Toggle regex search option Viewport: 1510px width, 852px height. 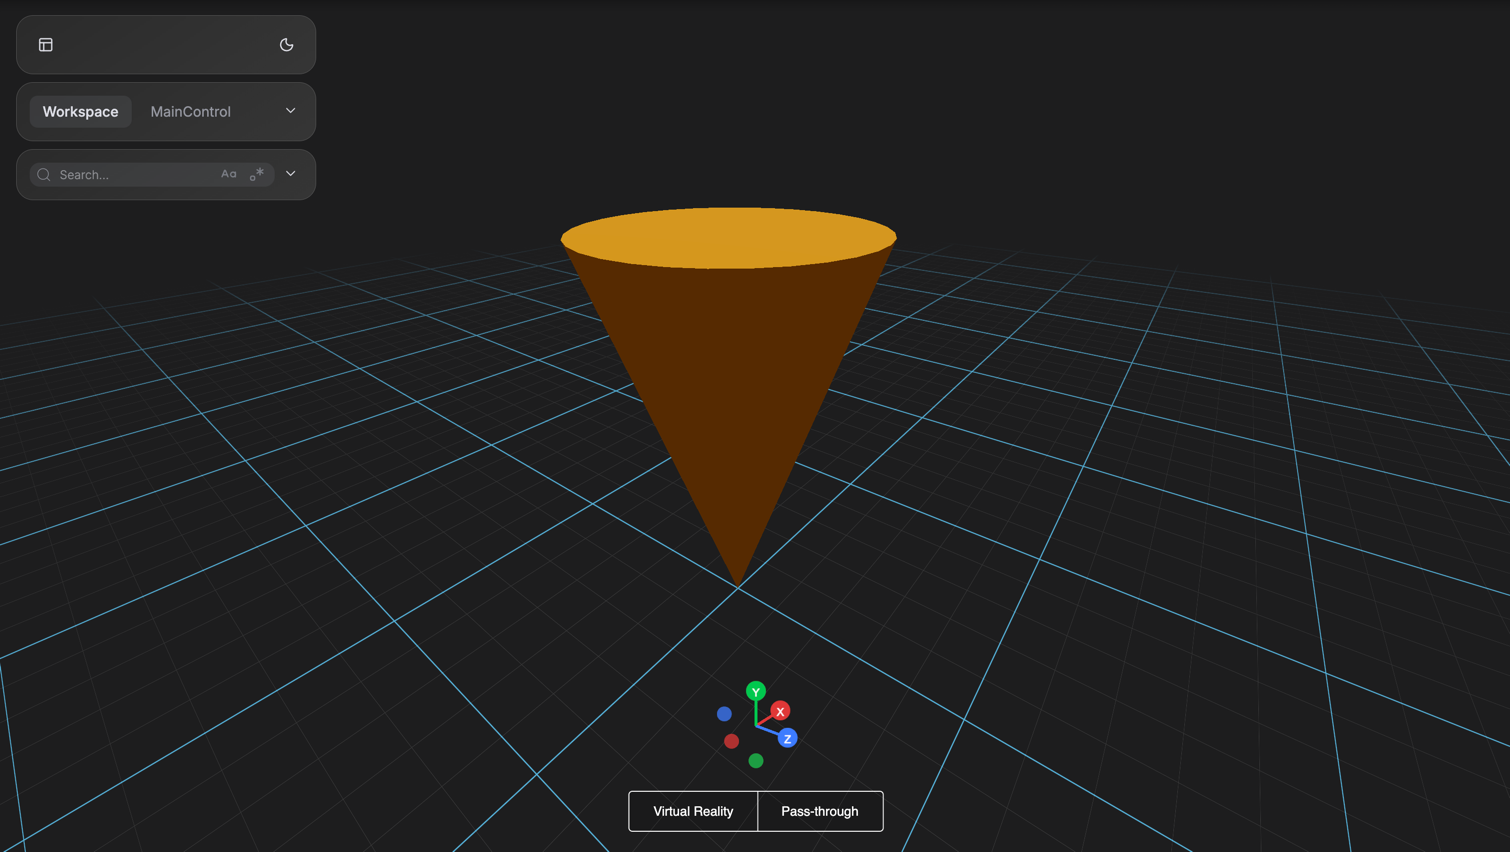[x=257, y=174]
